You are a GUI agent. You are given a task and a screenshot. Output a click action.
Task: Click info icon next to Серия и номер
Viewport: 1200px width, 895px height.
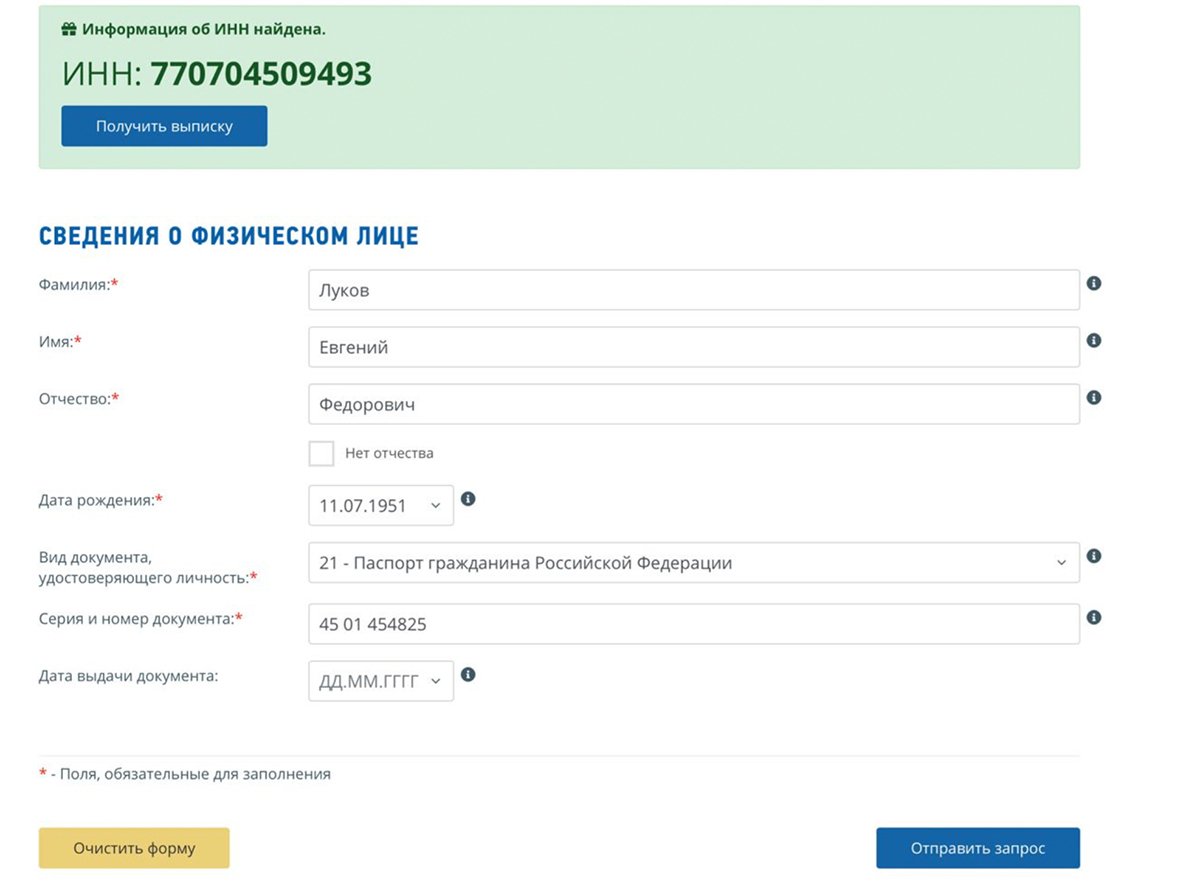[1094, 618]
